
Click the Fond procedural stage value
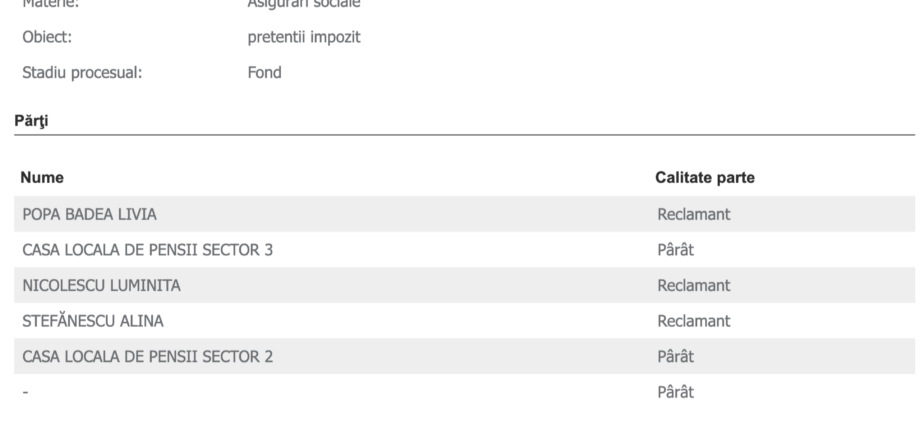265,73
